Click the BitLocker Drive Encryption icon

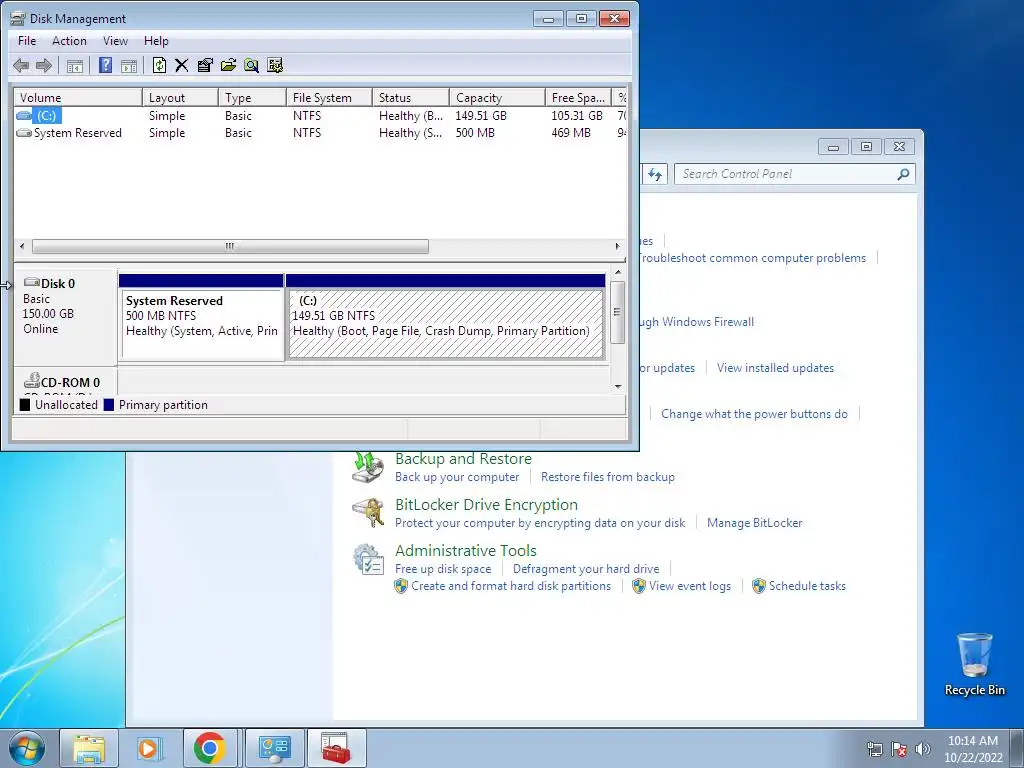click(x=368, y=513)
